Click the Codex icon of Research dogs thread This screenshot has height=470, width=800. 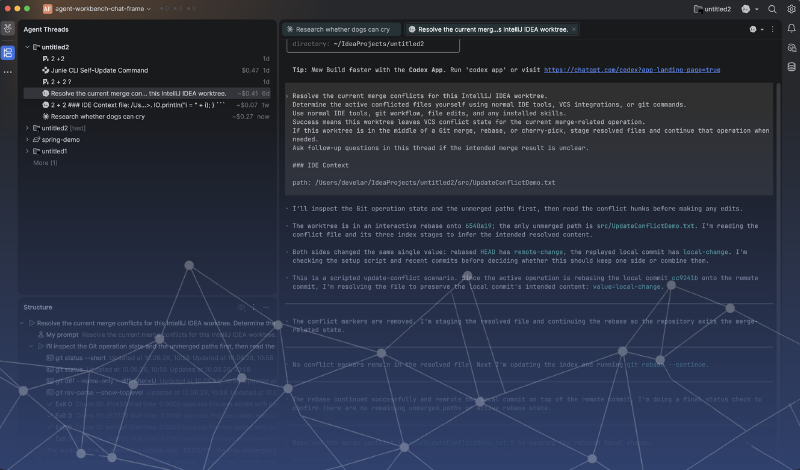pos(45,117)
